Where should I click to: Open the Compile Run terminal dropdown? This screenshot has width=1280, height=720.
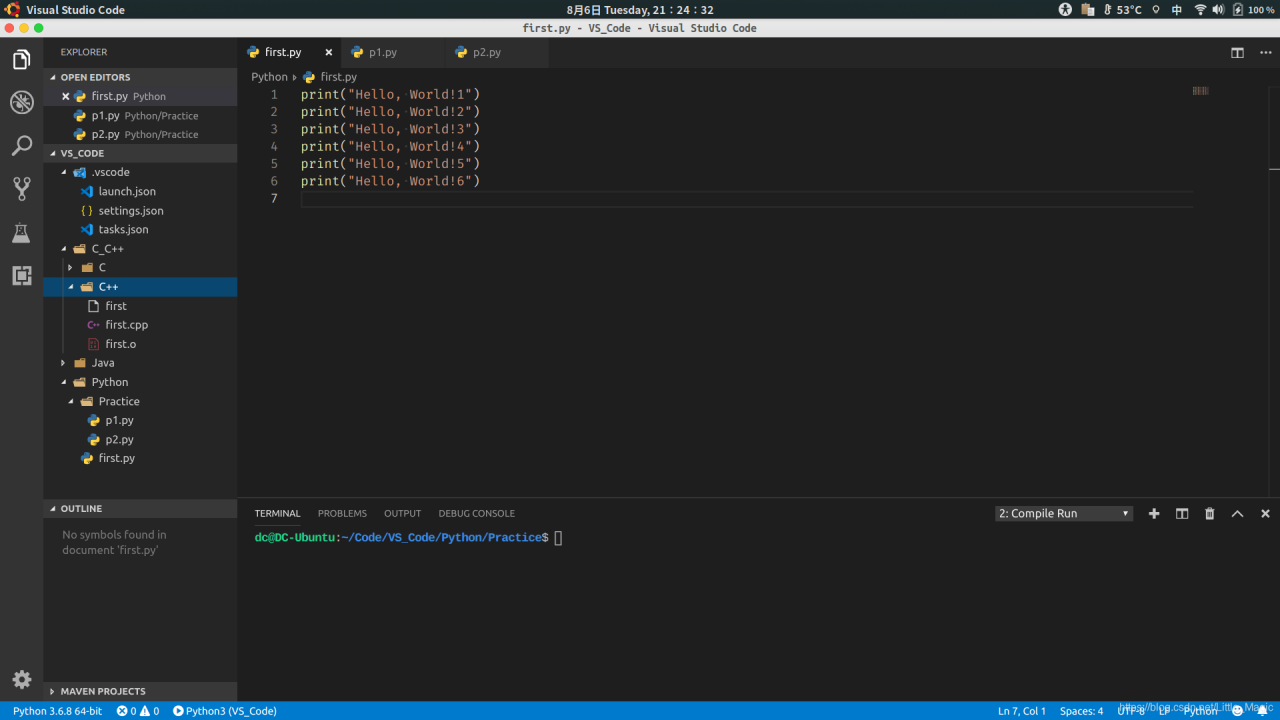click(1064, 513)
